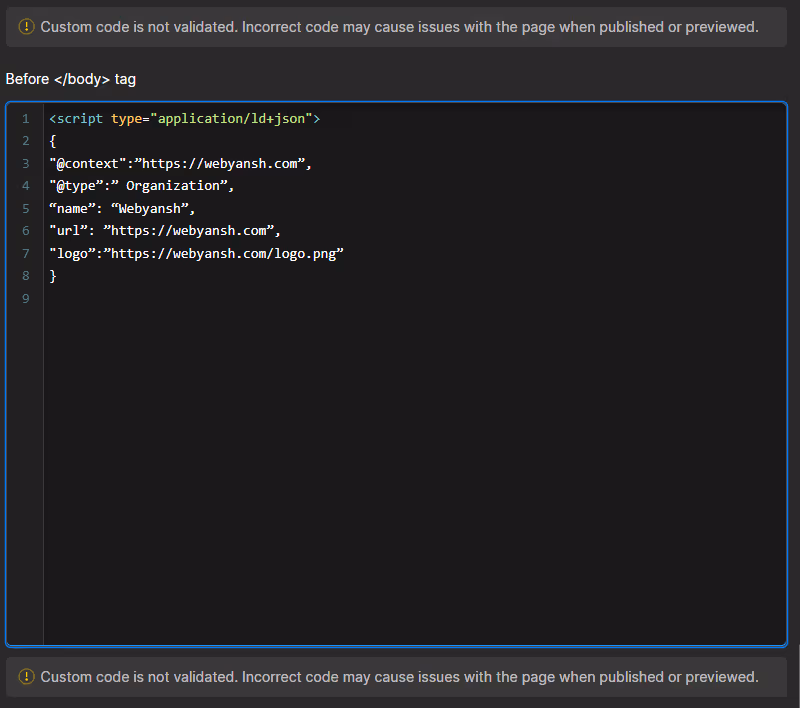
Task: Click the warning icon in the bottom banner
Action: tap(26, 677)
